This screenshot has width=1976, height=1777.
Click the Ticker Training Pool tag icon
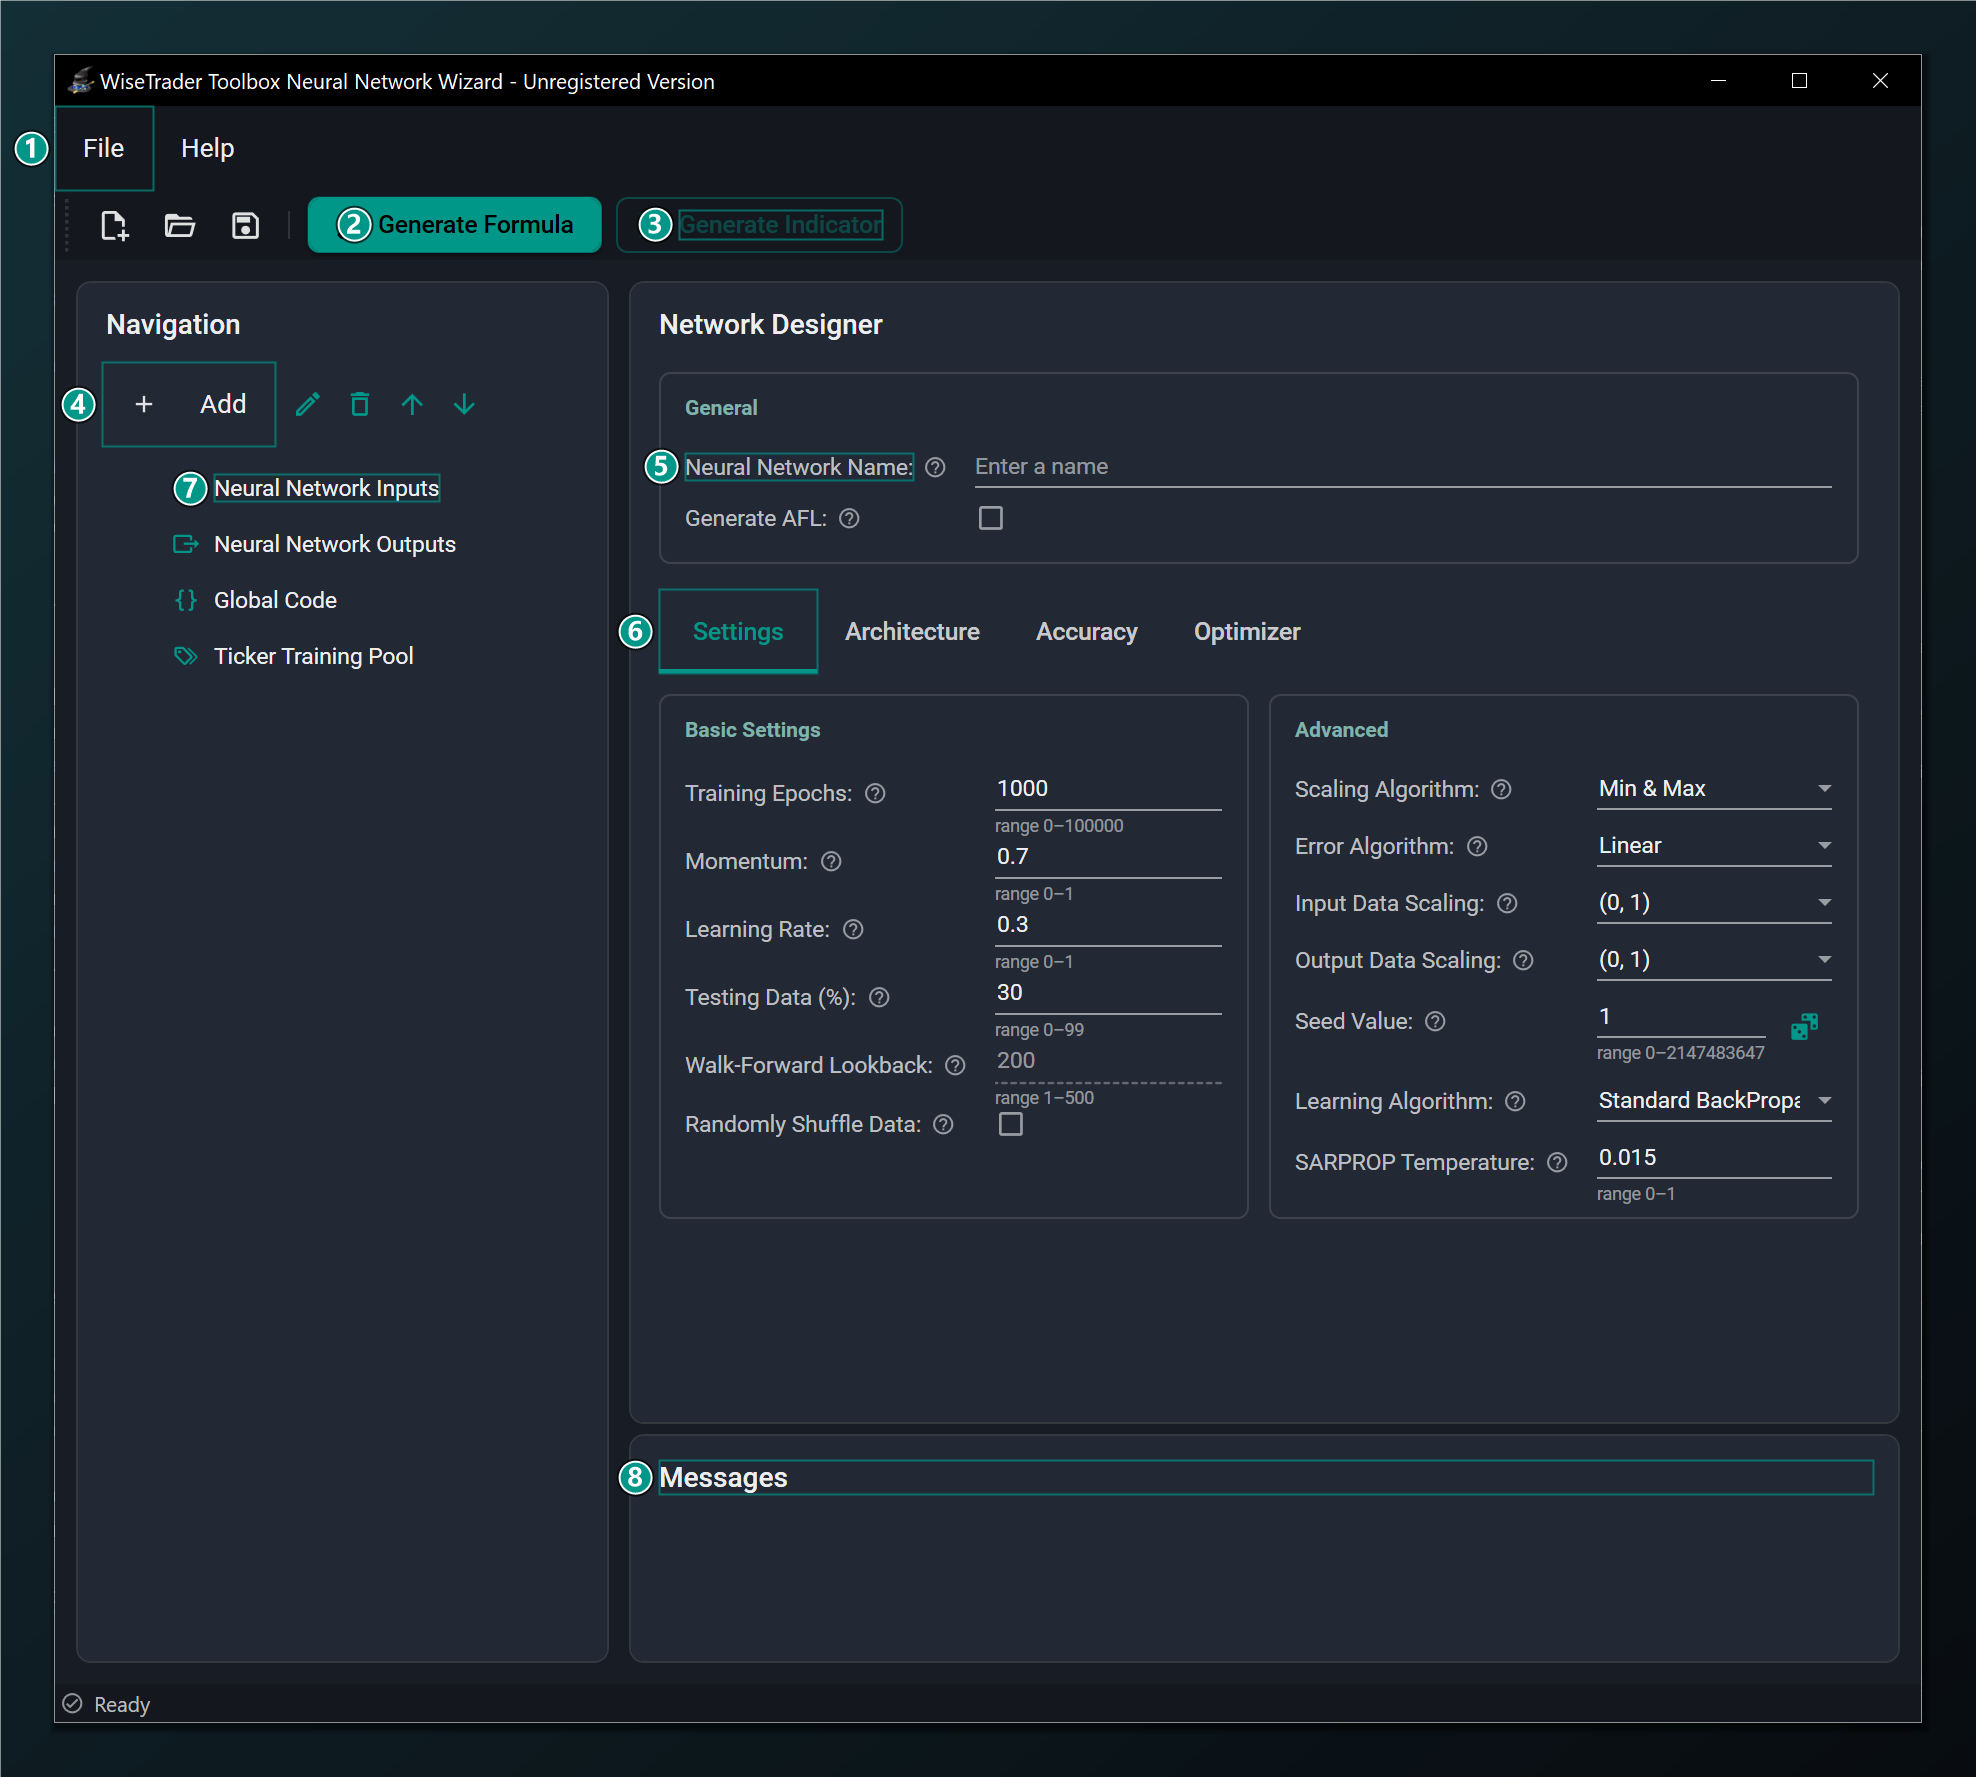tap(186, 656)
